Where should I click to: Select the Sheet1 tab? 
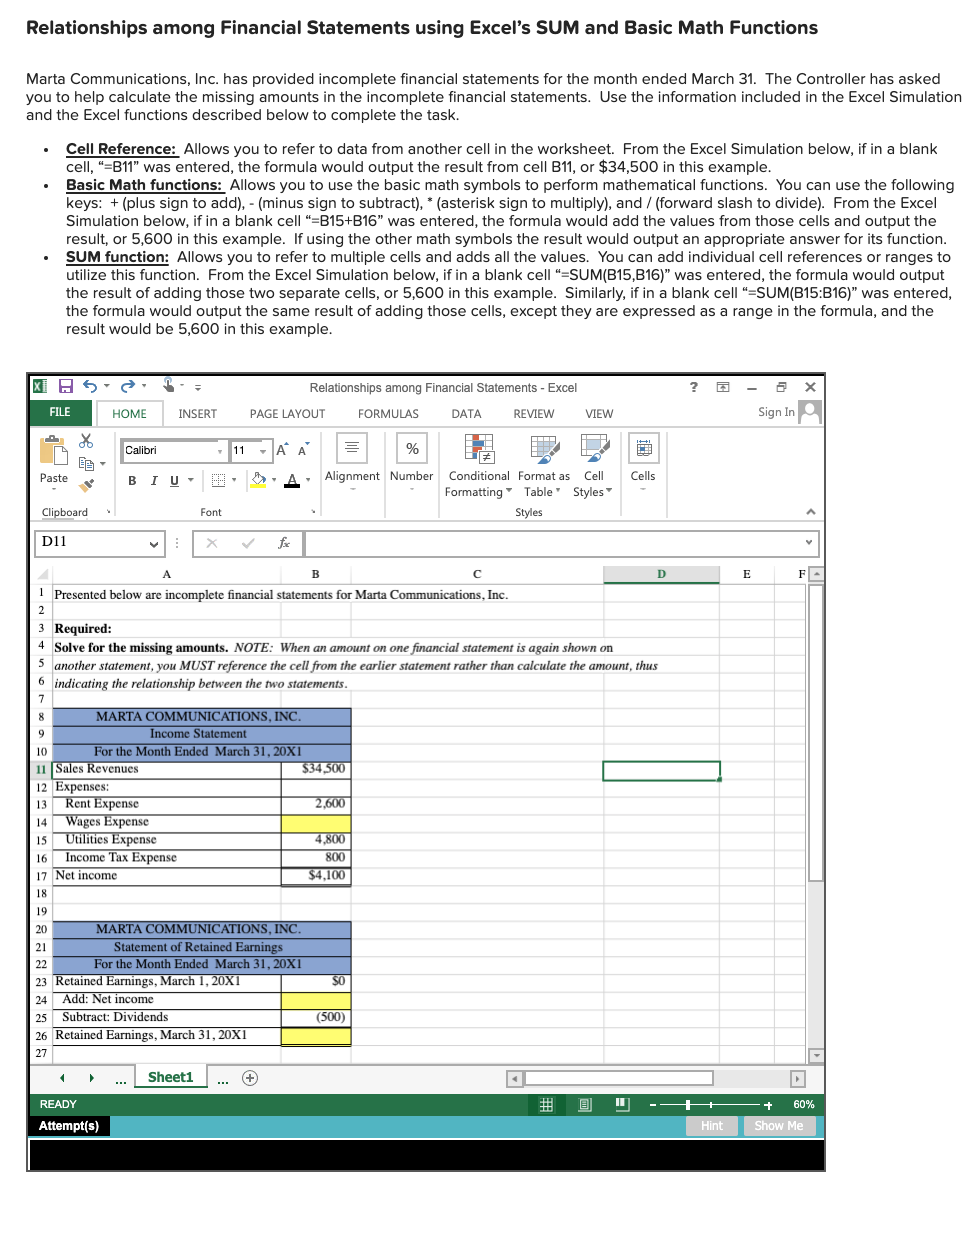click(170, 1077)
